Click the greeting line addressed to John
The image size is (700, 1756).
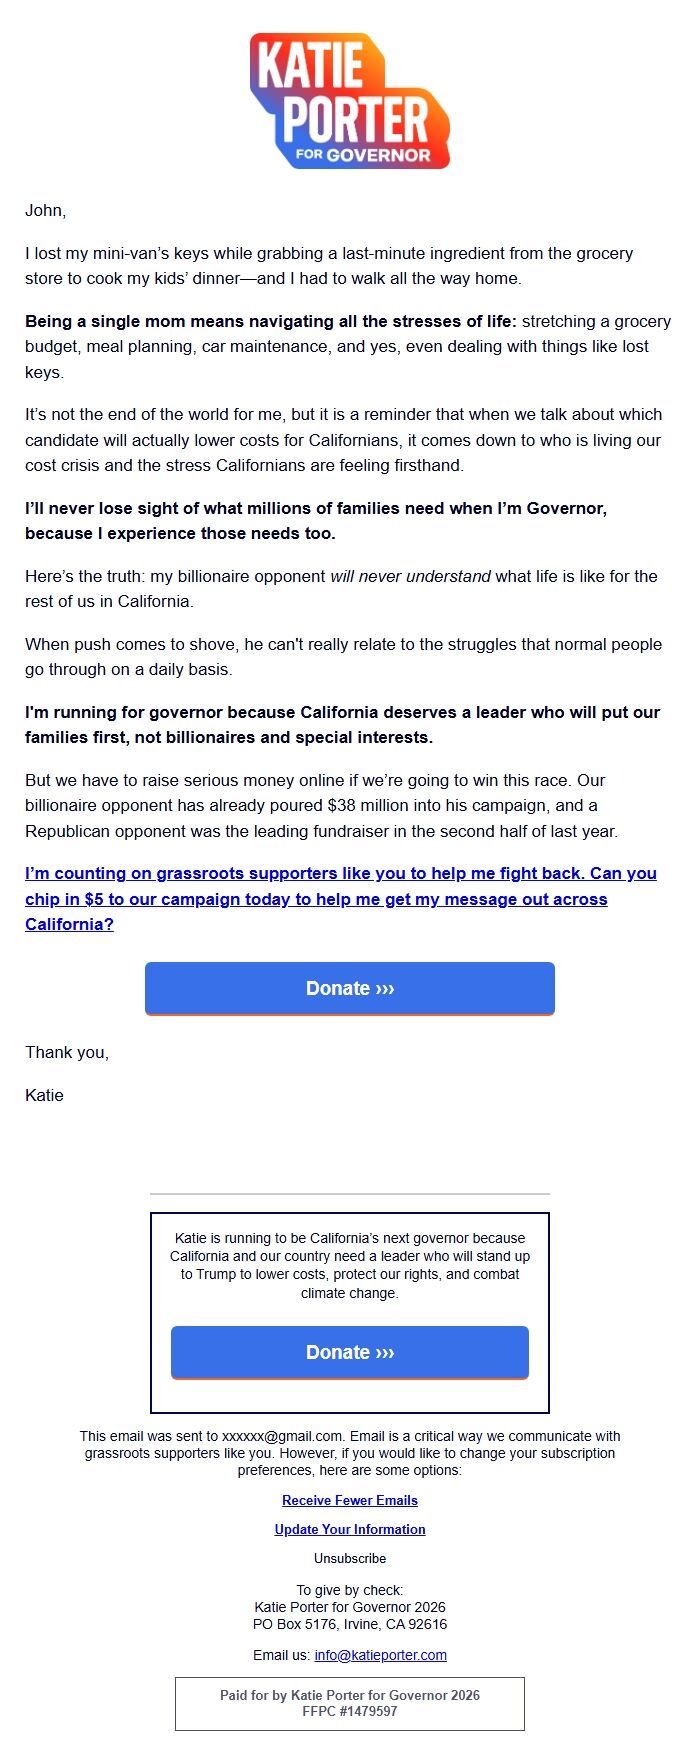[x=43, y=210]
